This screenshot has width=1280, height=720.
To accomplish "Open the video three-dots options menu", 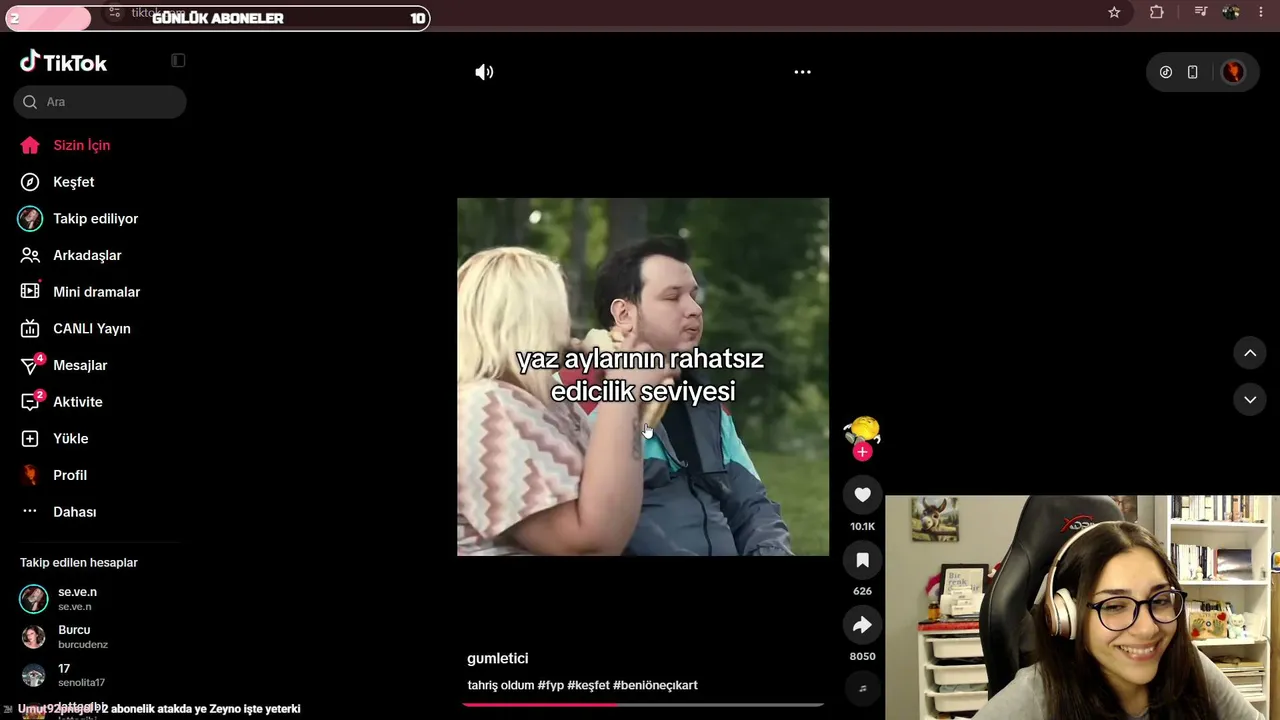I will click(x=802, y=72).
